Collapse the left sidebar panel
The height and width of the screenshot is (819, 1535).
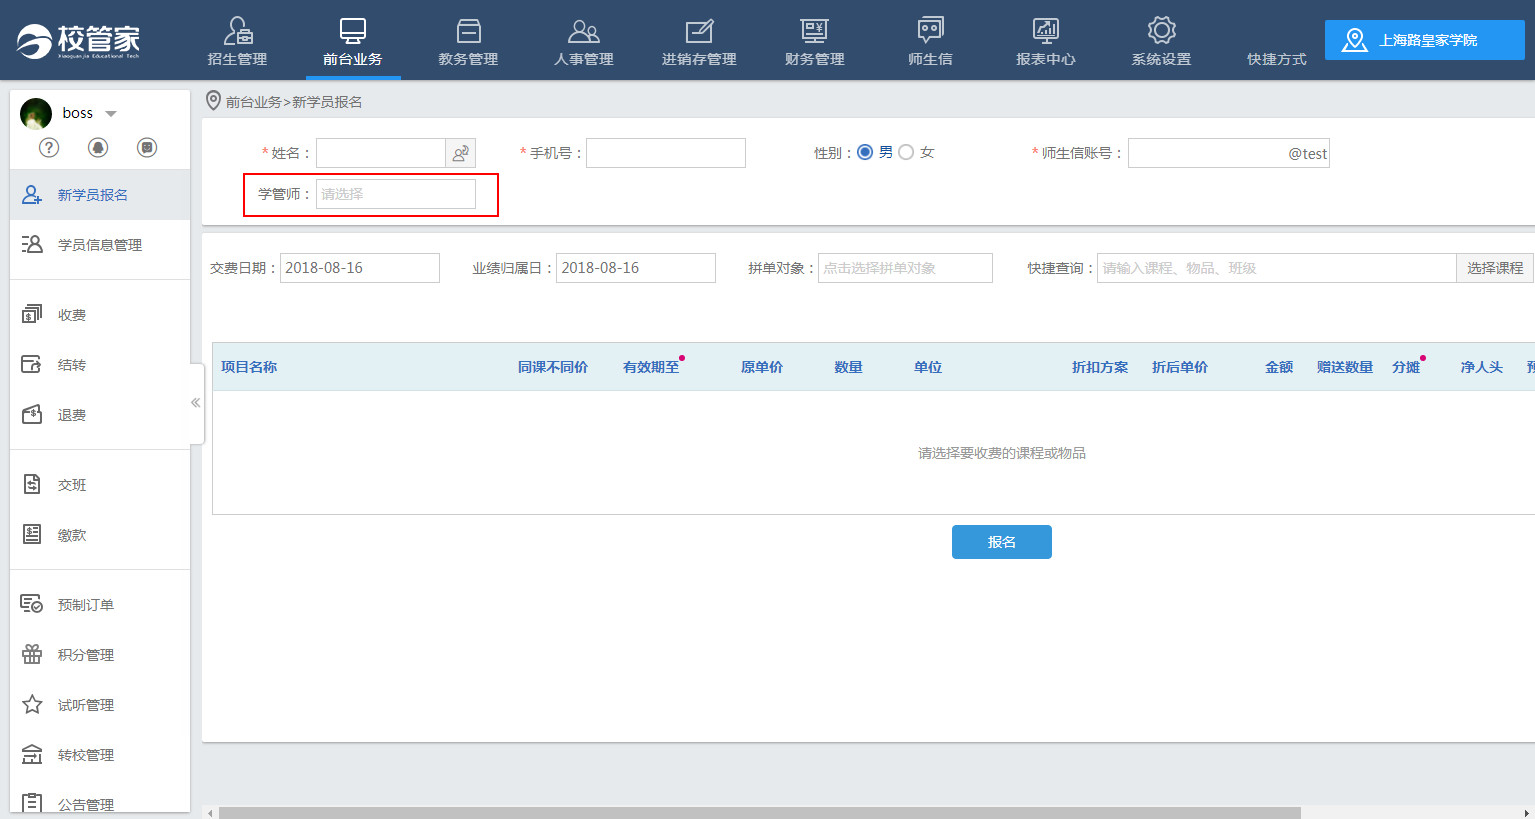coord(196,403)
